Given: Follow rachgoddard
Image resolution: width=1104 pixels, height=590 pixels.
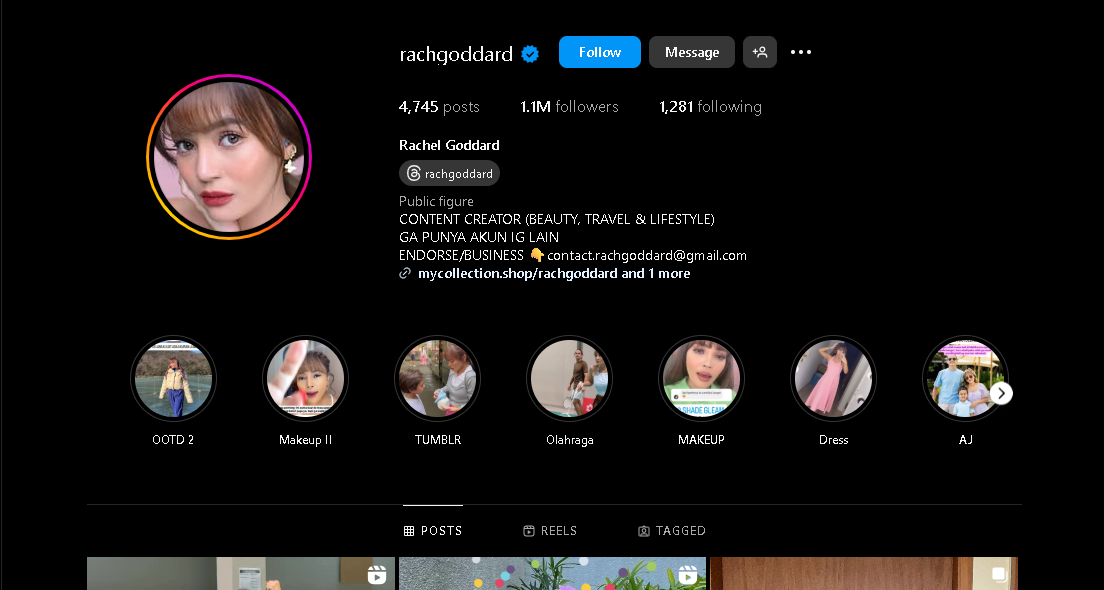Looking at the screenshot, I should tap(600, 52).
